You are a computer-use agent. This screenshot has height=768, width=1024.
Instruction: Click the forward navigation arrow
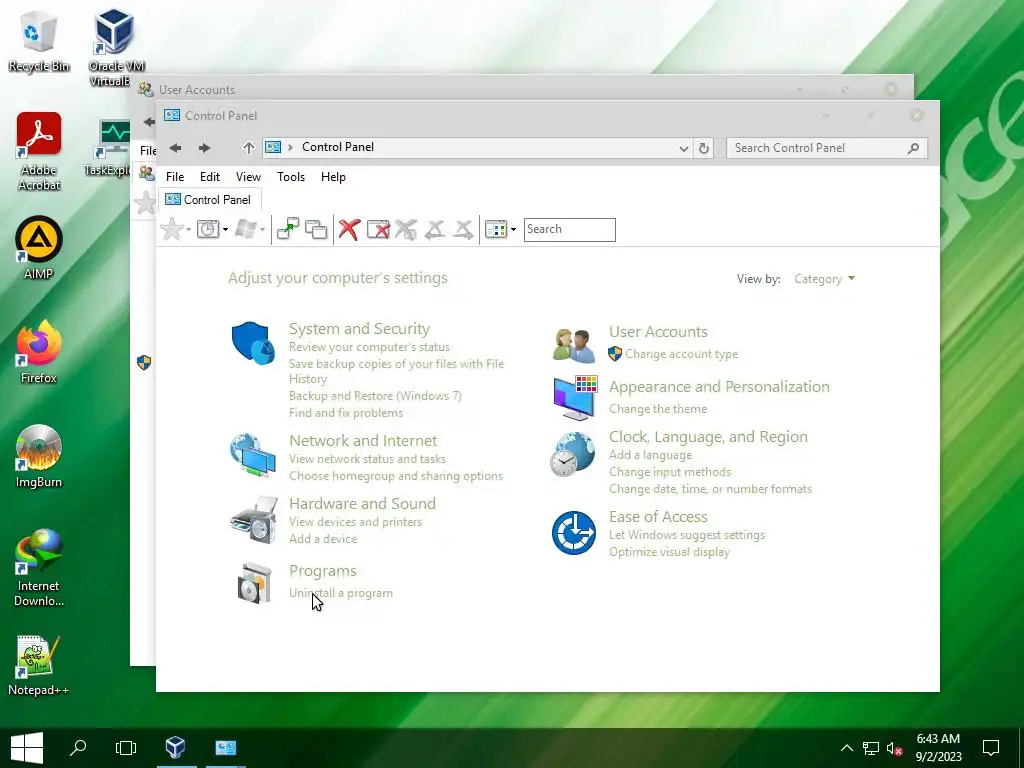tap(204, 148)
